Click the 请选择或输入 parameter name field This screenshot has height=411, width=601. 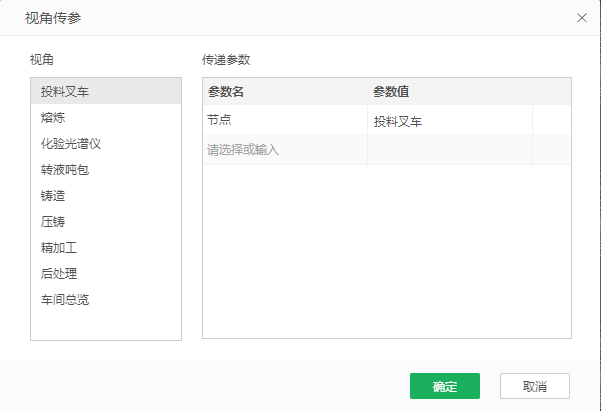click(x=284, y=150)
